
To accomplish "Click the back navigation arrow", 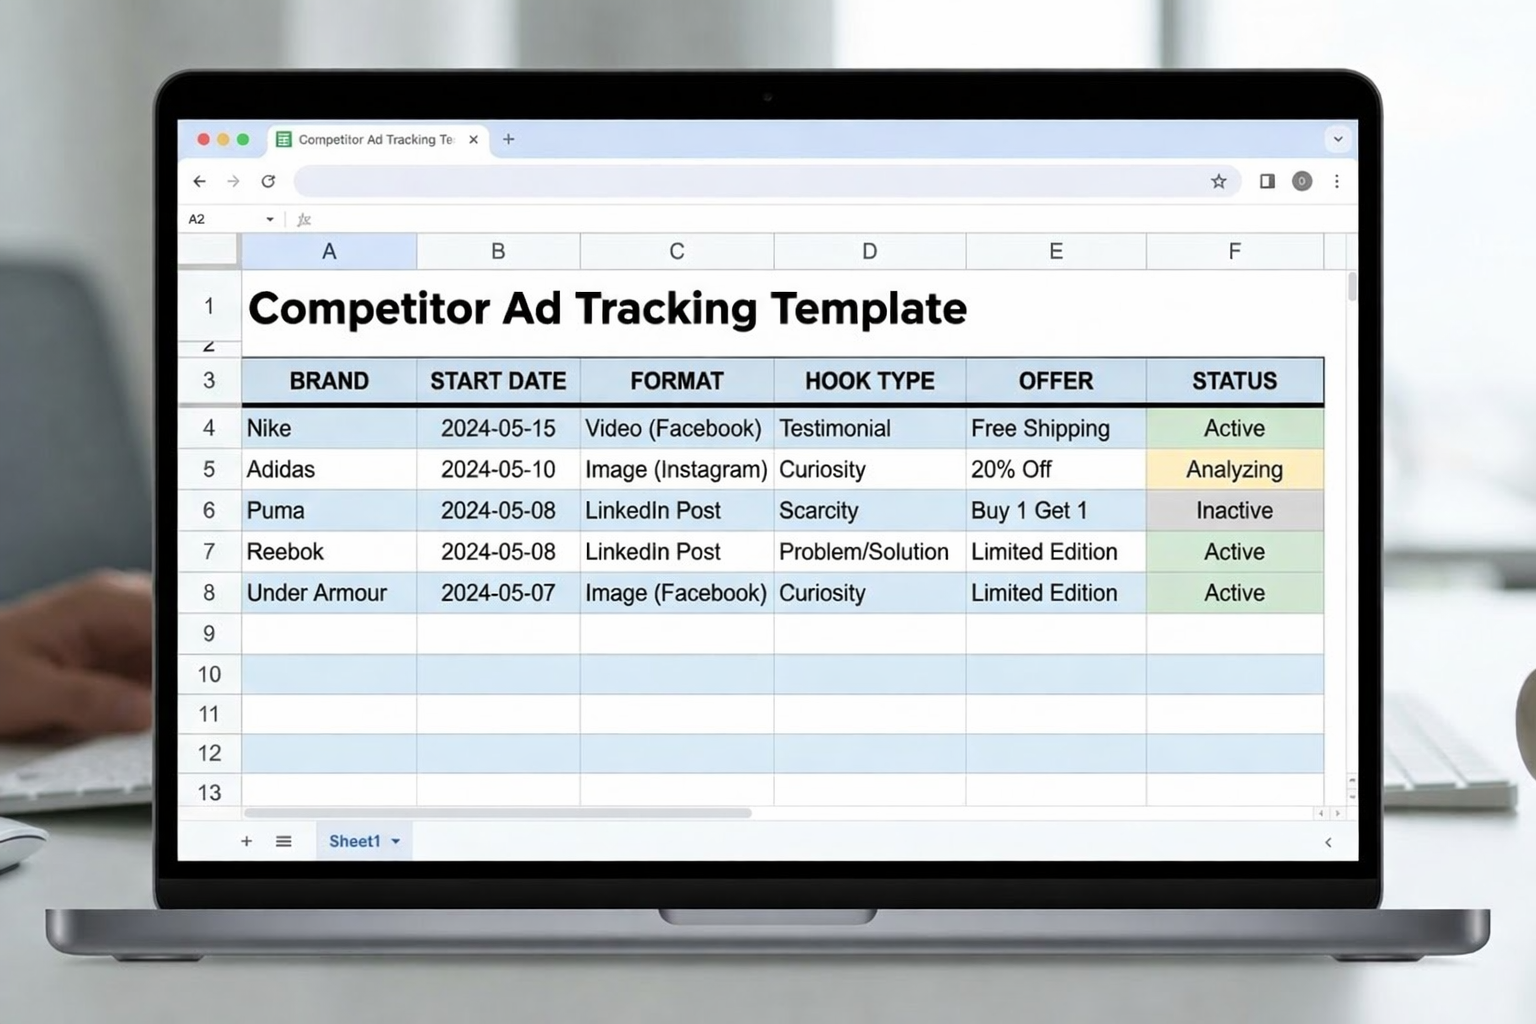I will pos(200,181).
